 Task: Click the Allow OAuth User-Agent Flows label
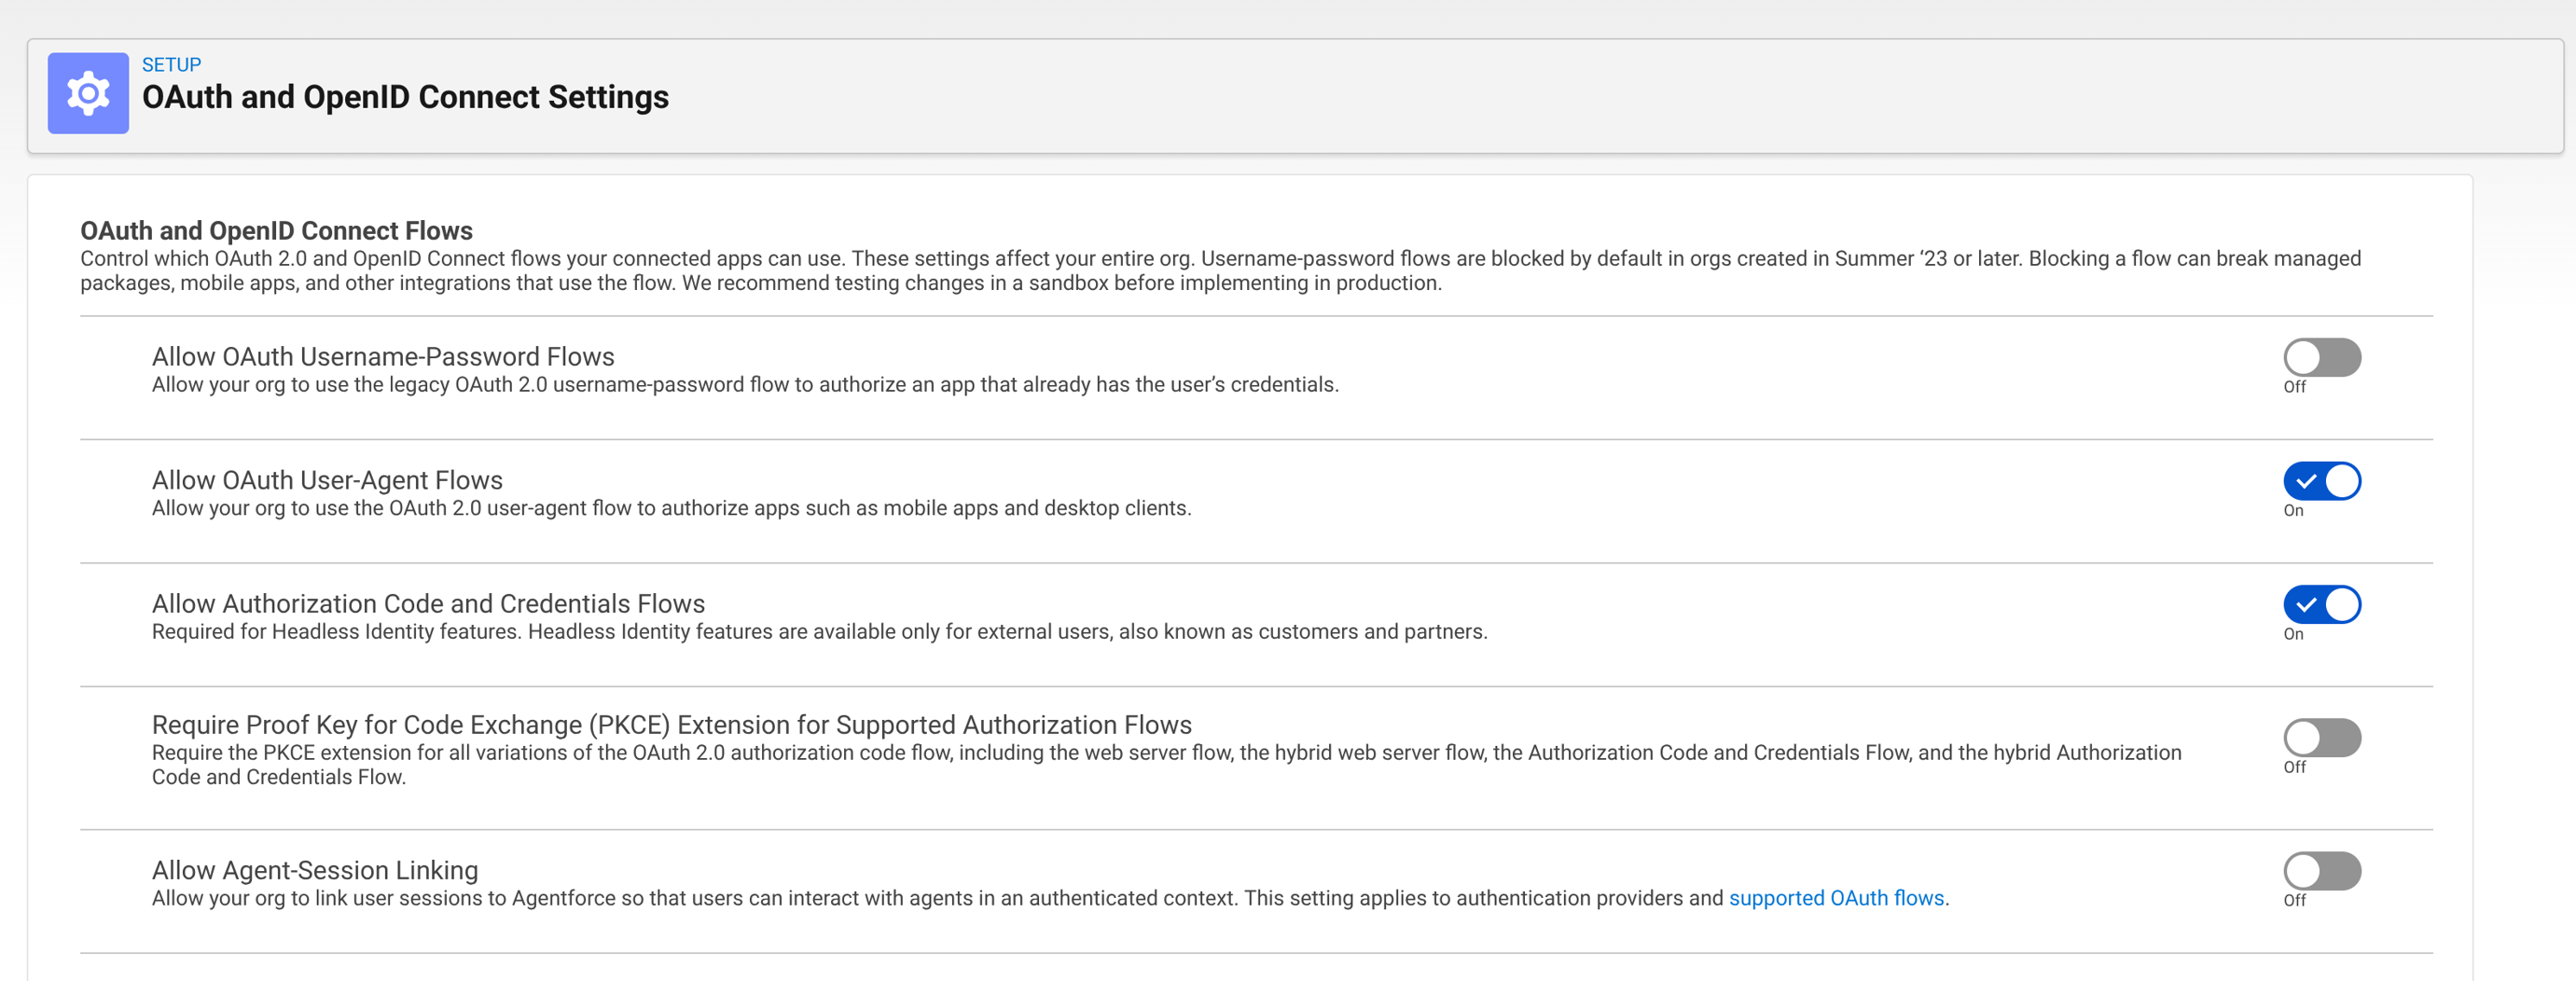327,480
